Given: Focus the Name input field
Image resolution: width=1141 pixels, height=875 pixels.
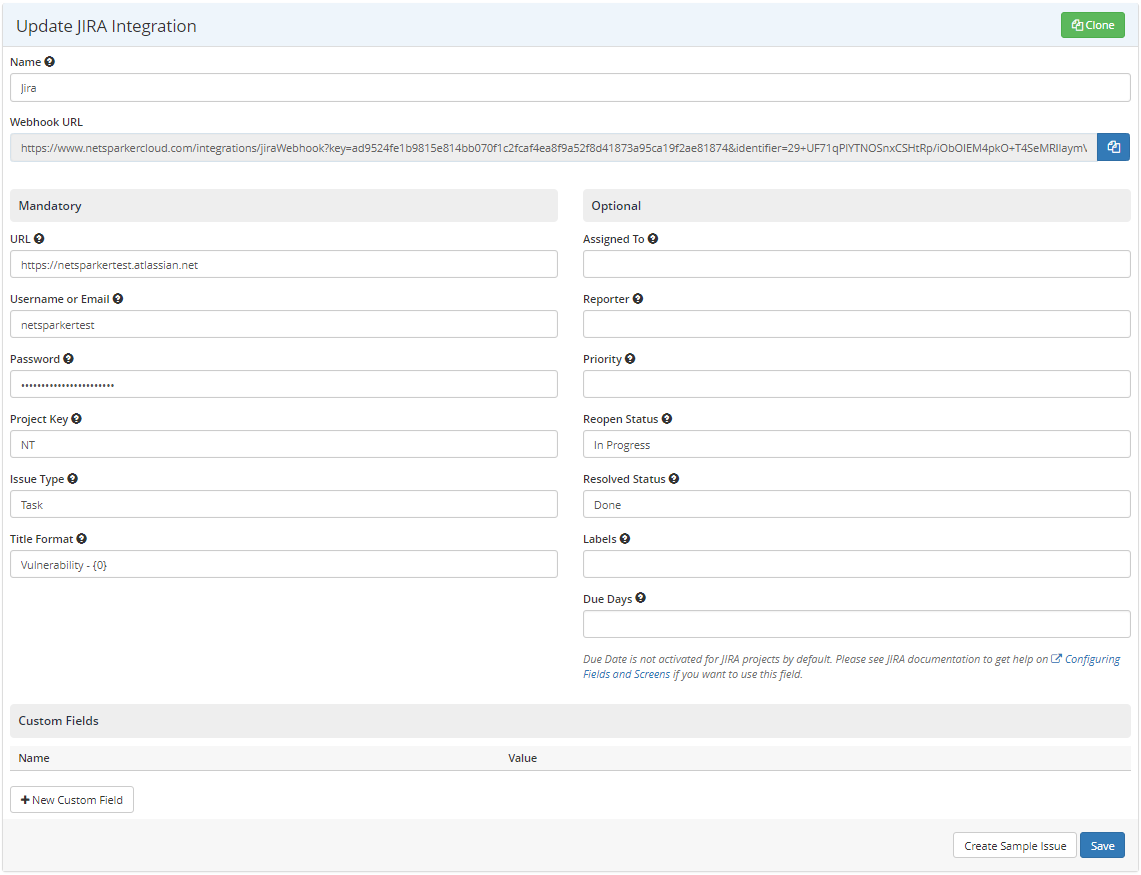Looking at the screenshot, I should 570,87.
